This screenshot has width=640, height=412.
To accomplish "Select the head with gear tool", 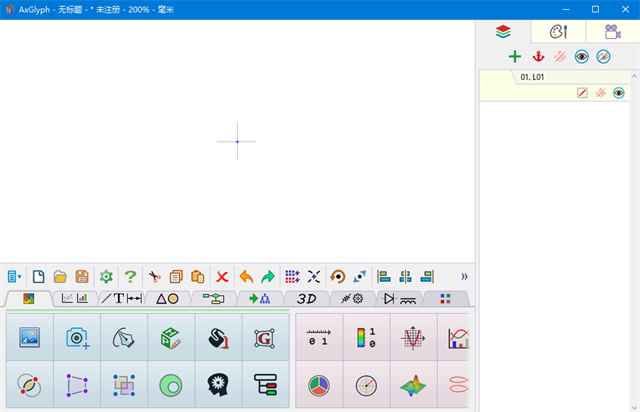I will pyautogui.click(x=218, y=385).
